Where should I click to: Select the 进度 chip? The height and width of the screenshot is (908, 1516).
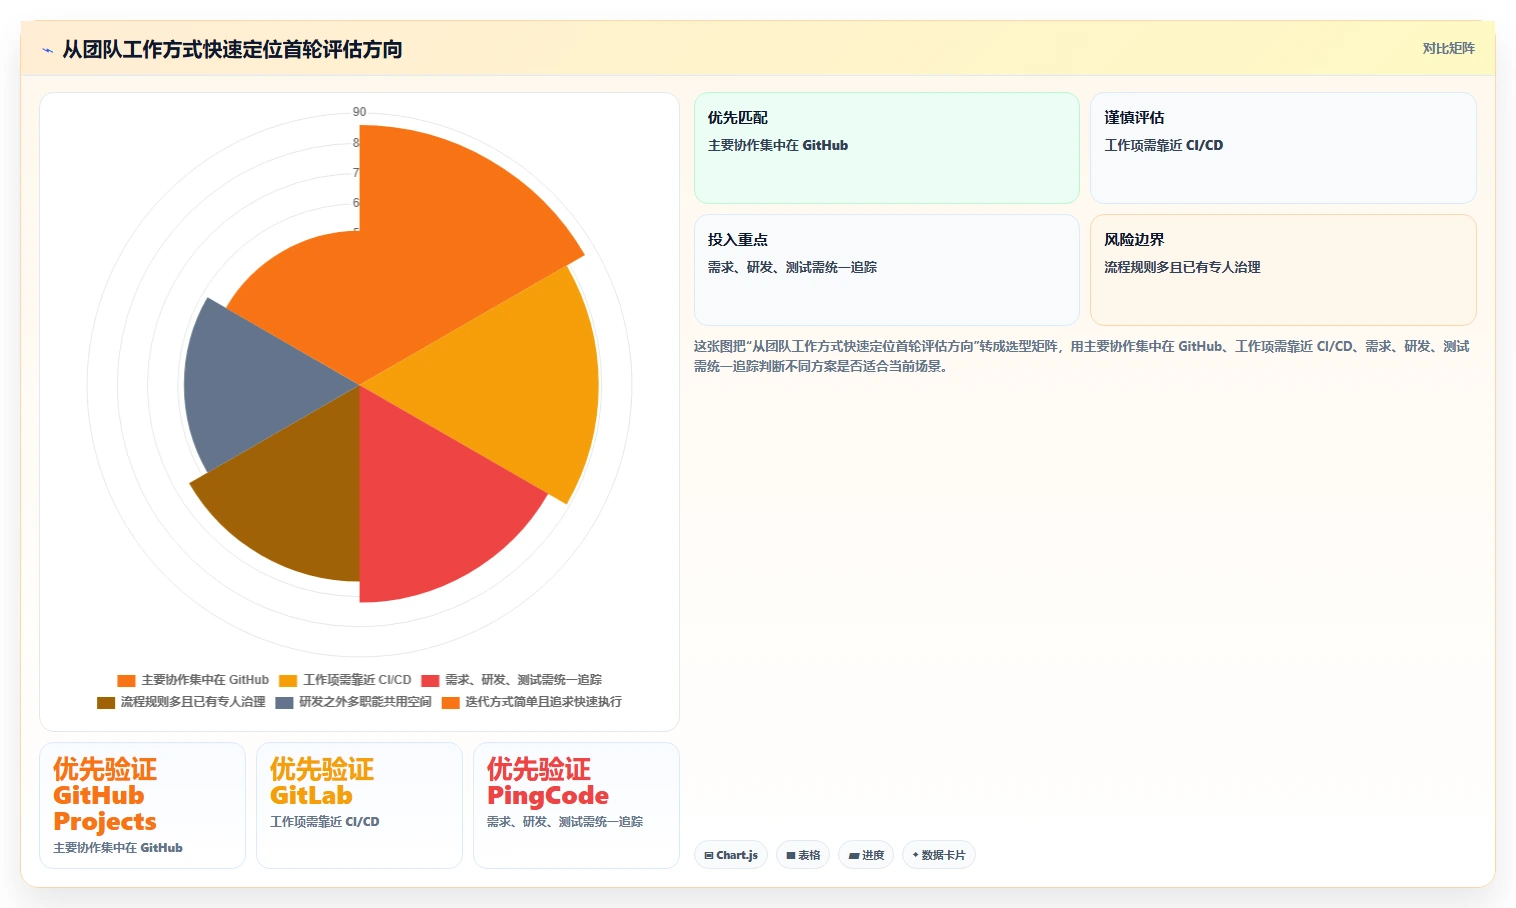coord(866,855)
